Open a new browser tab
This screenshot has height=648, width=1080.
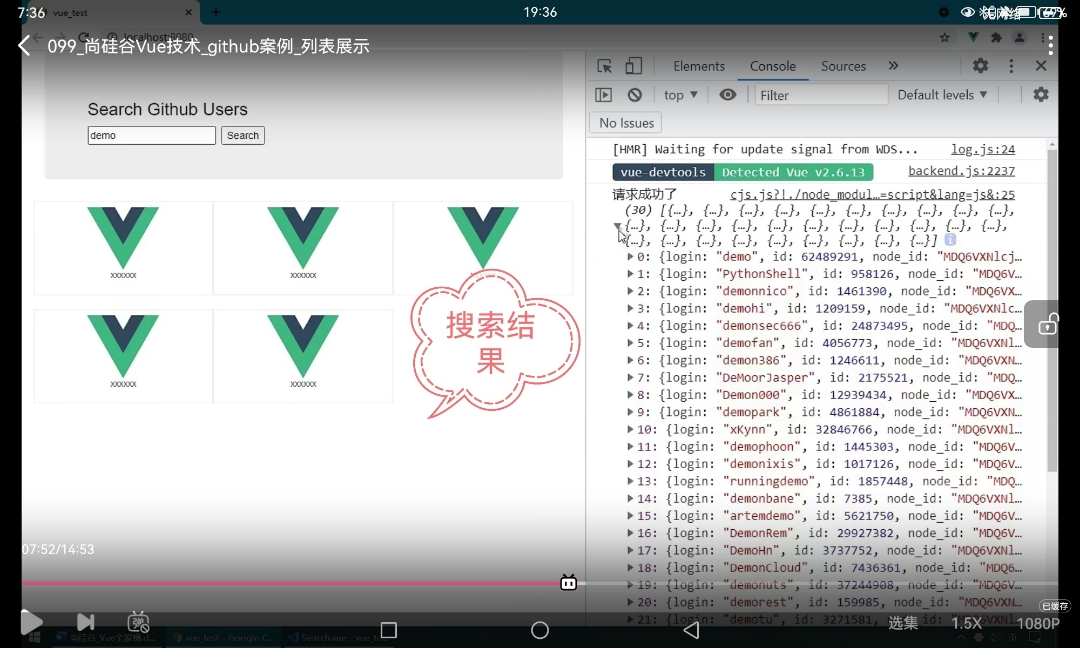pyautogui.click(x=216, y=12)
